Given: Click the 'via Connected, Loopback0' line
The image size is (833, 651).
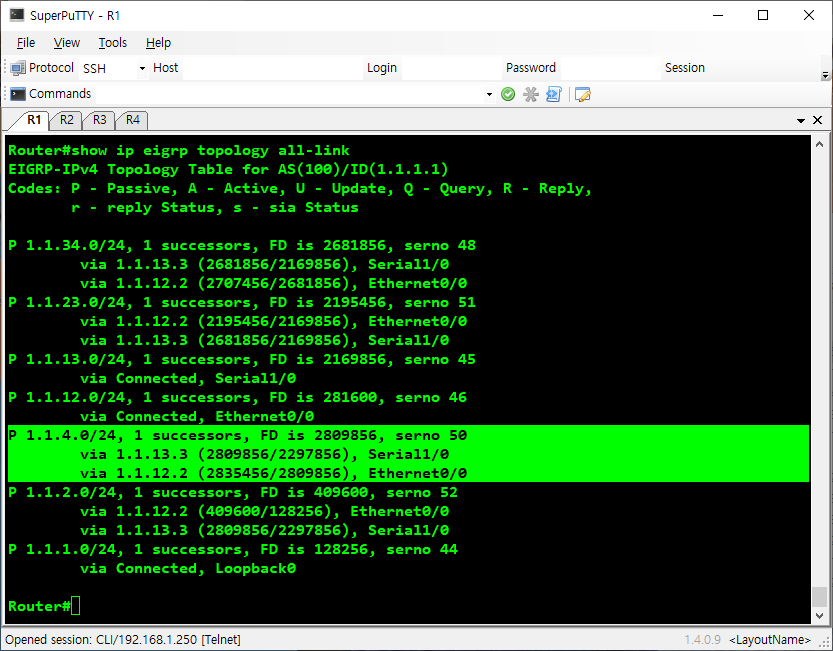Looking at the screenshot, I should point(188,569).
